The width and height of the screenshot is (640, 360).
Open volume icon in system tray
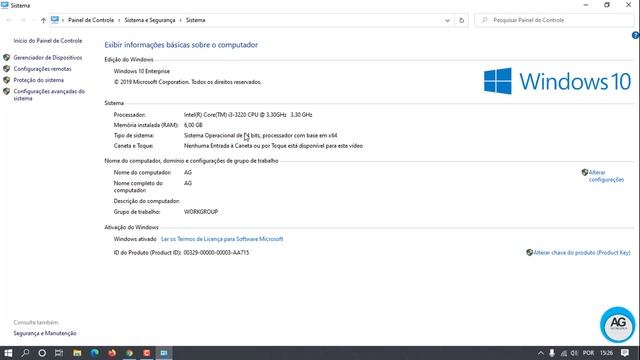(x=574, y=353)
